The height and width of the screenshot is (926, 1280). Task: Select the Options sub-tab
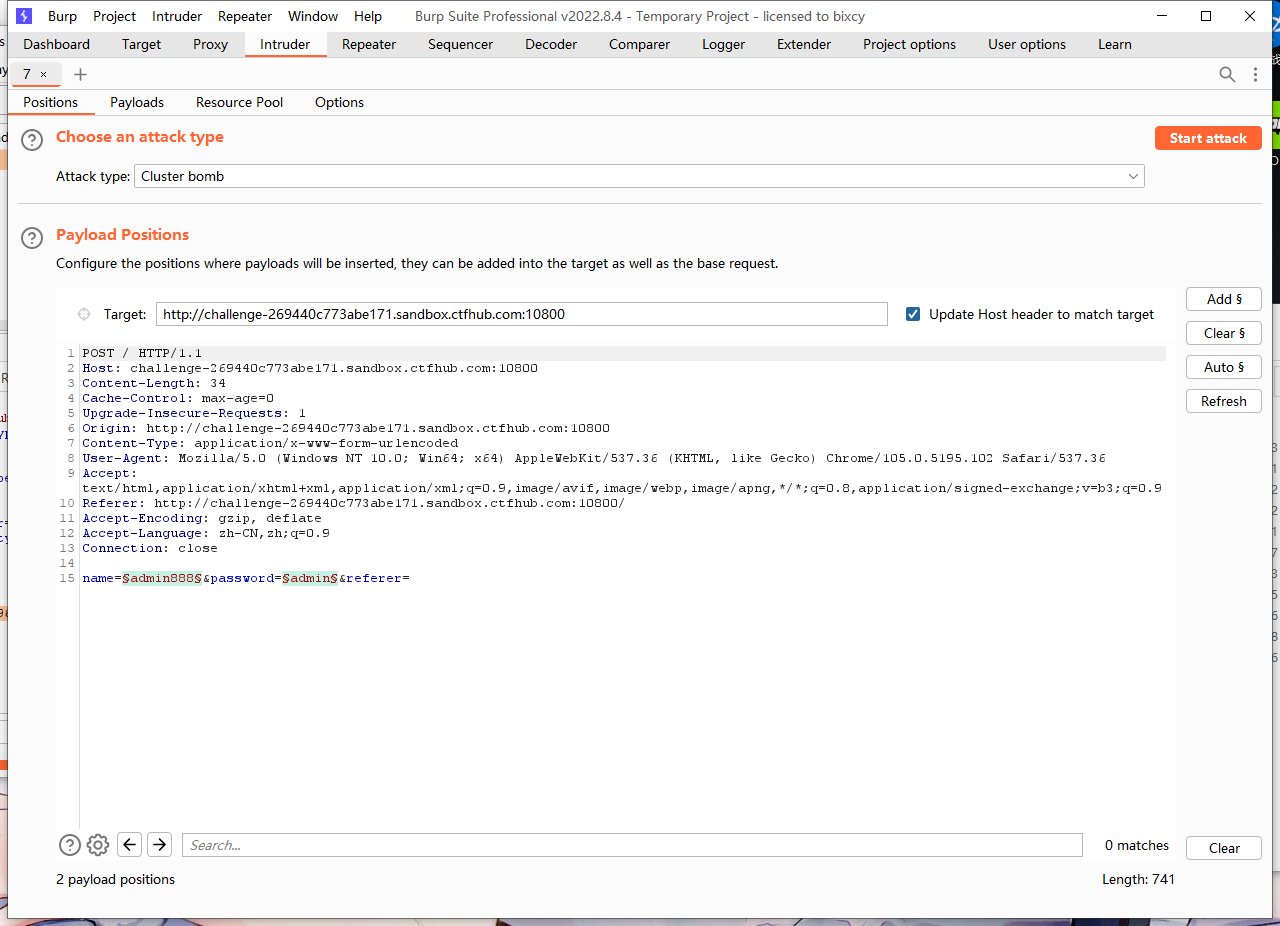pyautogui.click(x=339, y=102)
